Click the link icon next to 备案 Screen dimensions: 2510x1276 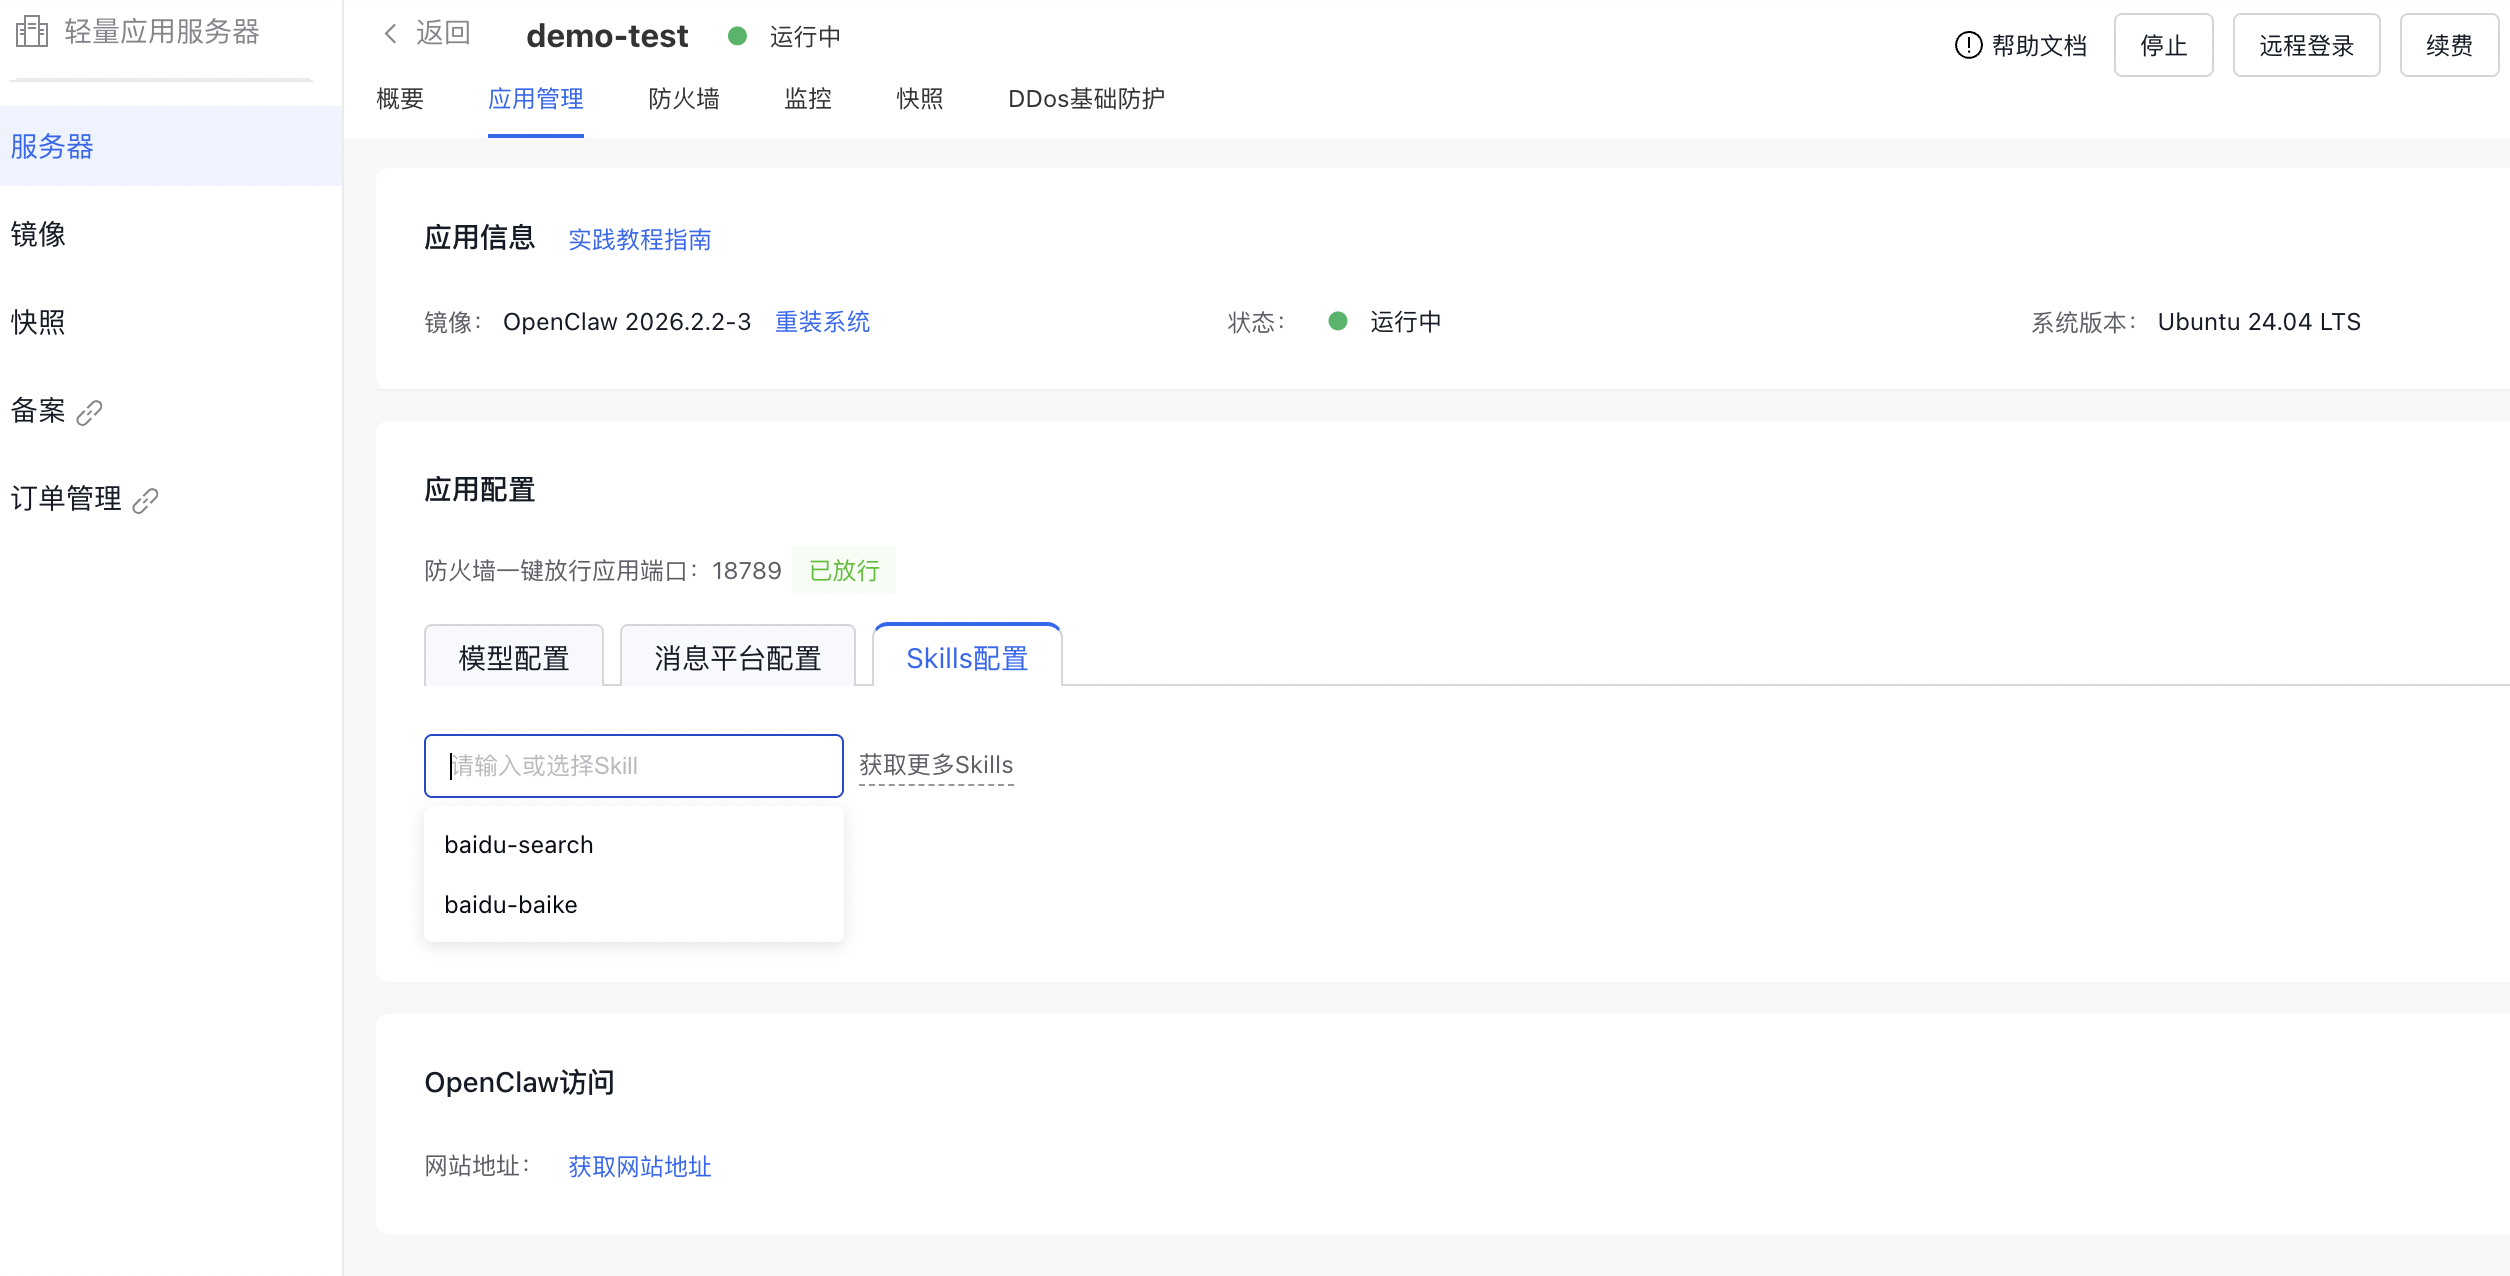tap(90, 412)
